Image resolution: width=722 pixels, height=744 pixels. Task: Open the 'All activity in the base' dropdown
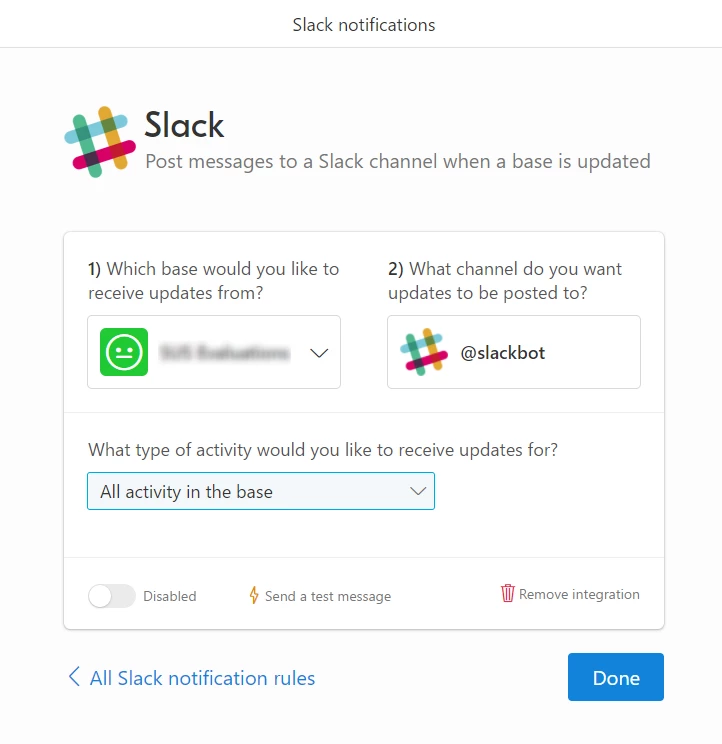261,491
